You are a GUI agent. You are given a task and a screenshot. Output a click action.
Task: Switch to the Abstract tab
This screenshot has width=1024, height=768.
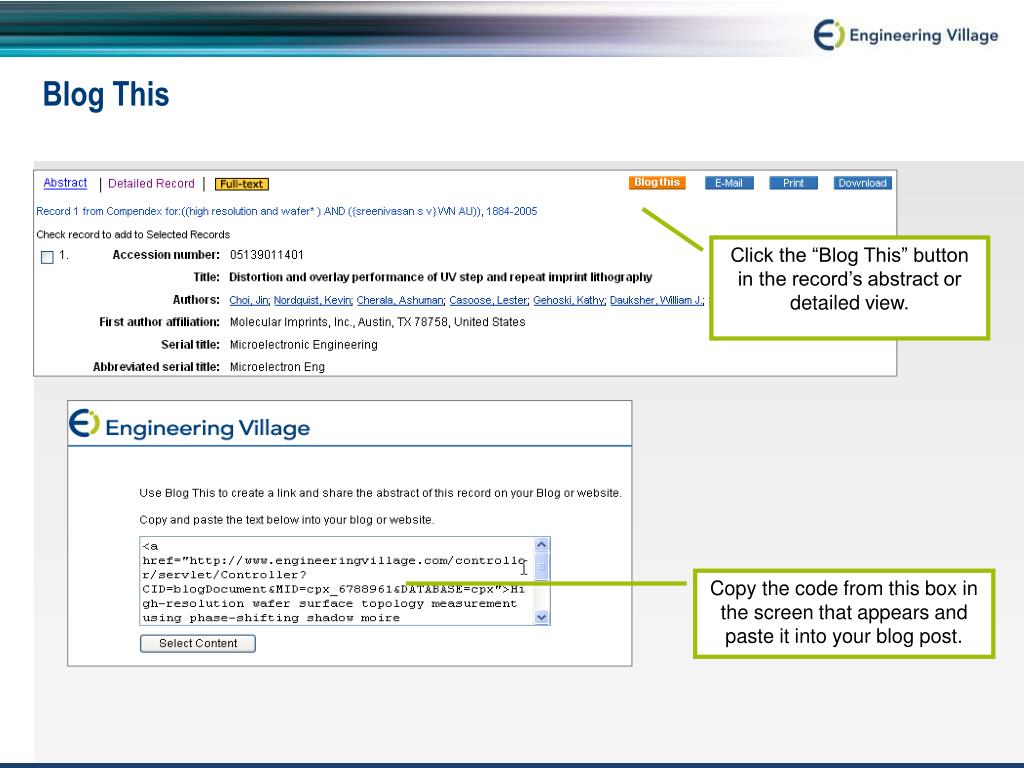[65, 183]
